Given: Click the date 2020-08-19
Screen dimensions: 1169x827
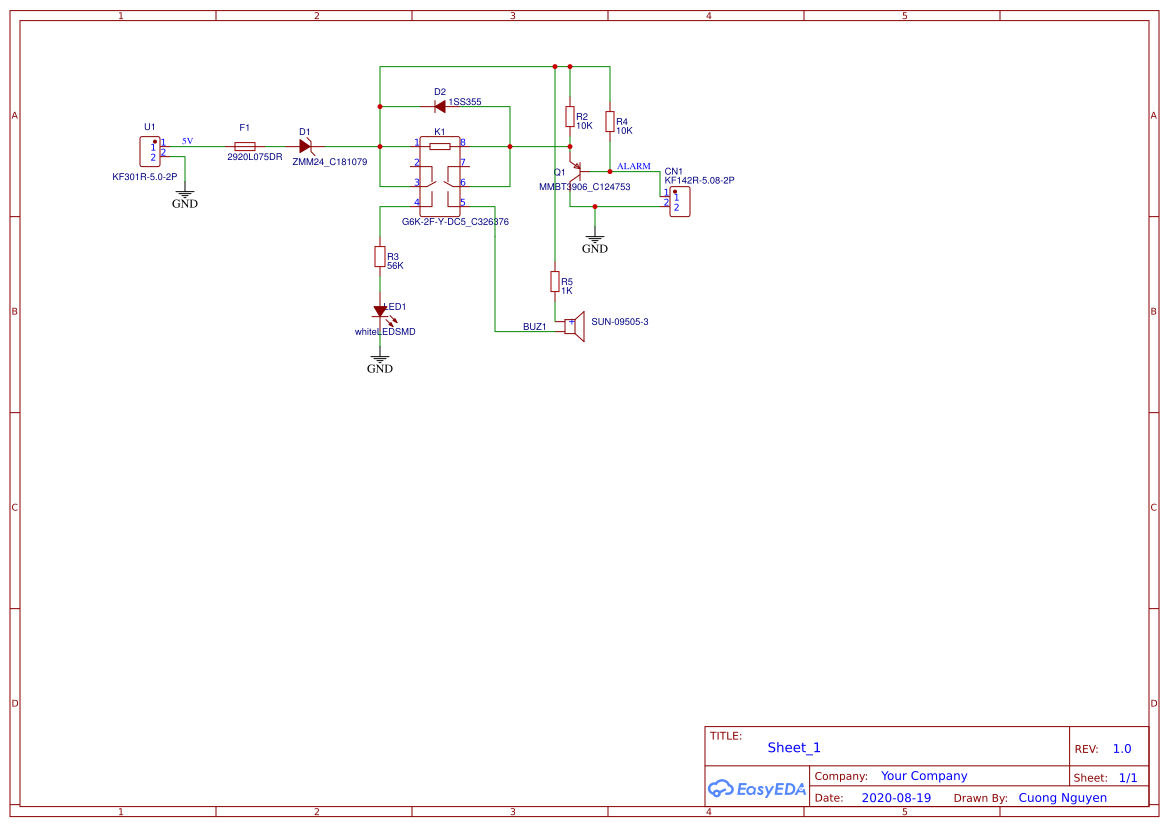Looking at the screenshot, I should (x=896, y=798).
